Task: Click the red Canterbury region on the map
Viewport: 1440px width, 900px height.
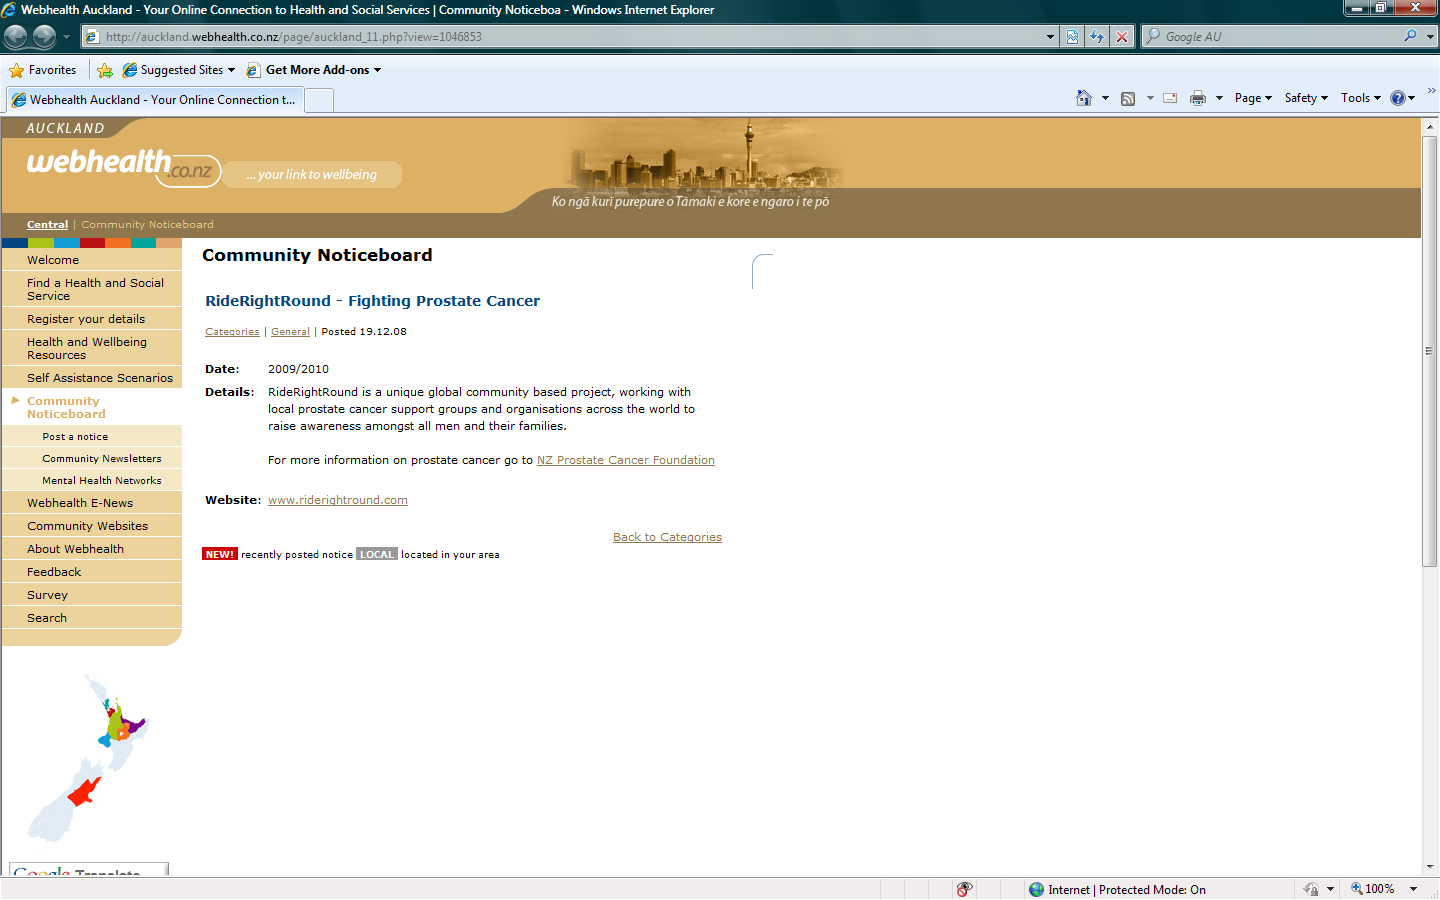Action: pos(84,792)
